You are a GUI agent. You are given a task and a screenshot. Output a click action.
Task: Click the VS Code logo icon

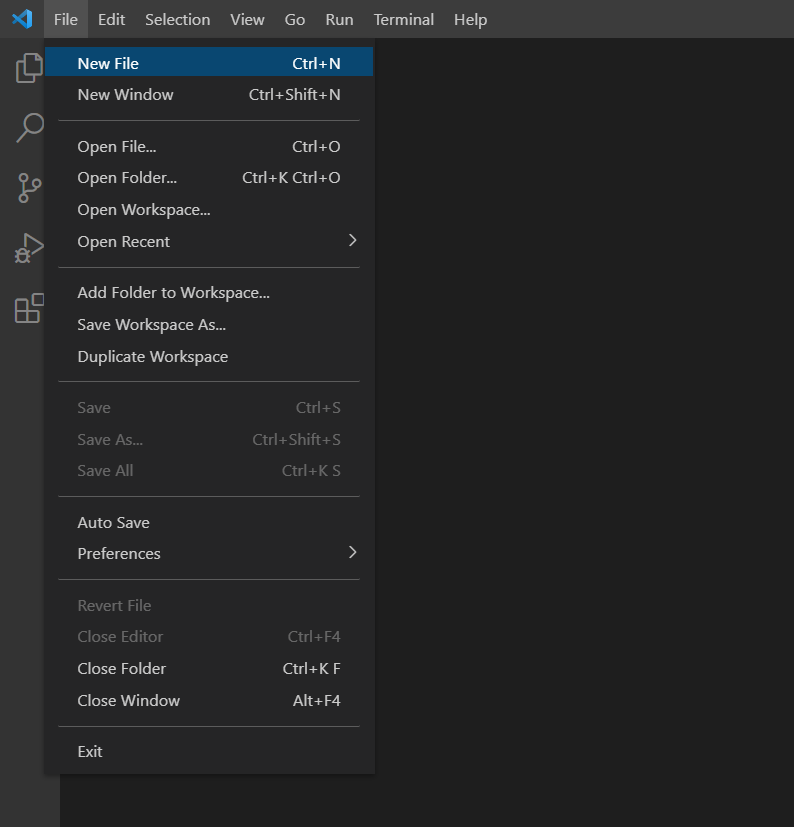(x=22, y=19)
